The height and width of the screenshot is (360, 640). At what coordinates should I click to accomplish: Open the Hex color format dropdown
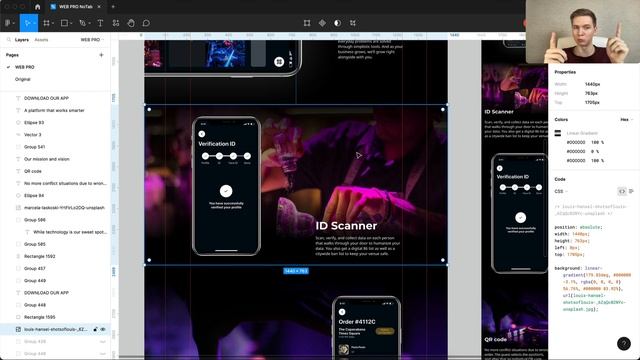627,120
